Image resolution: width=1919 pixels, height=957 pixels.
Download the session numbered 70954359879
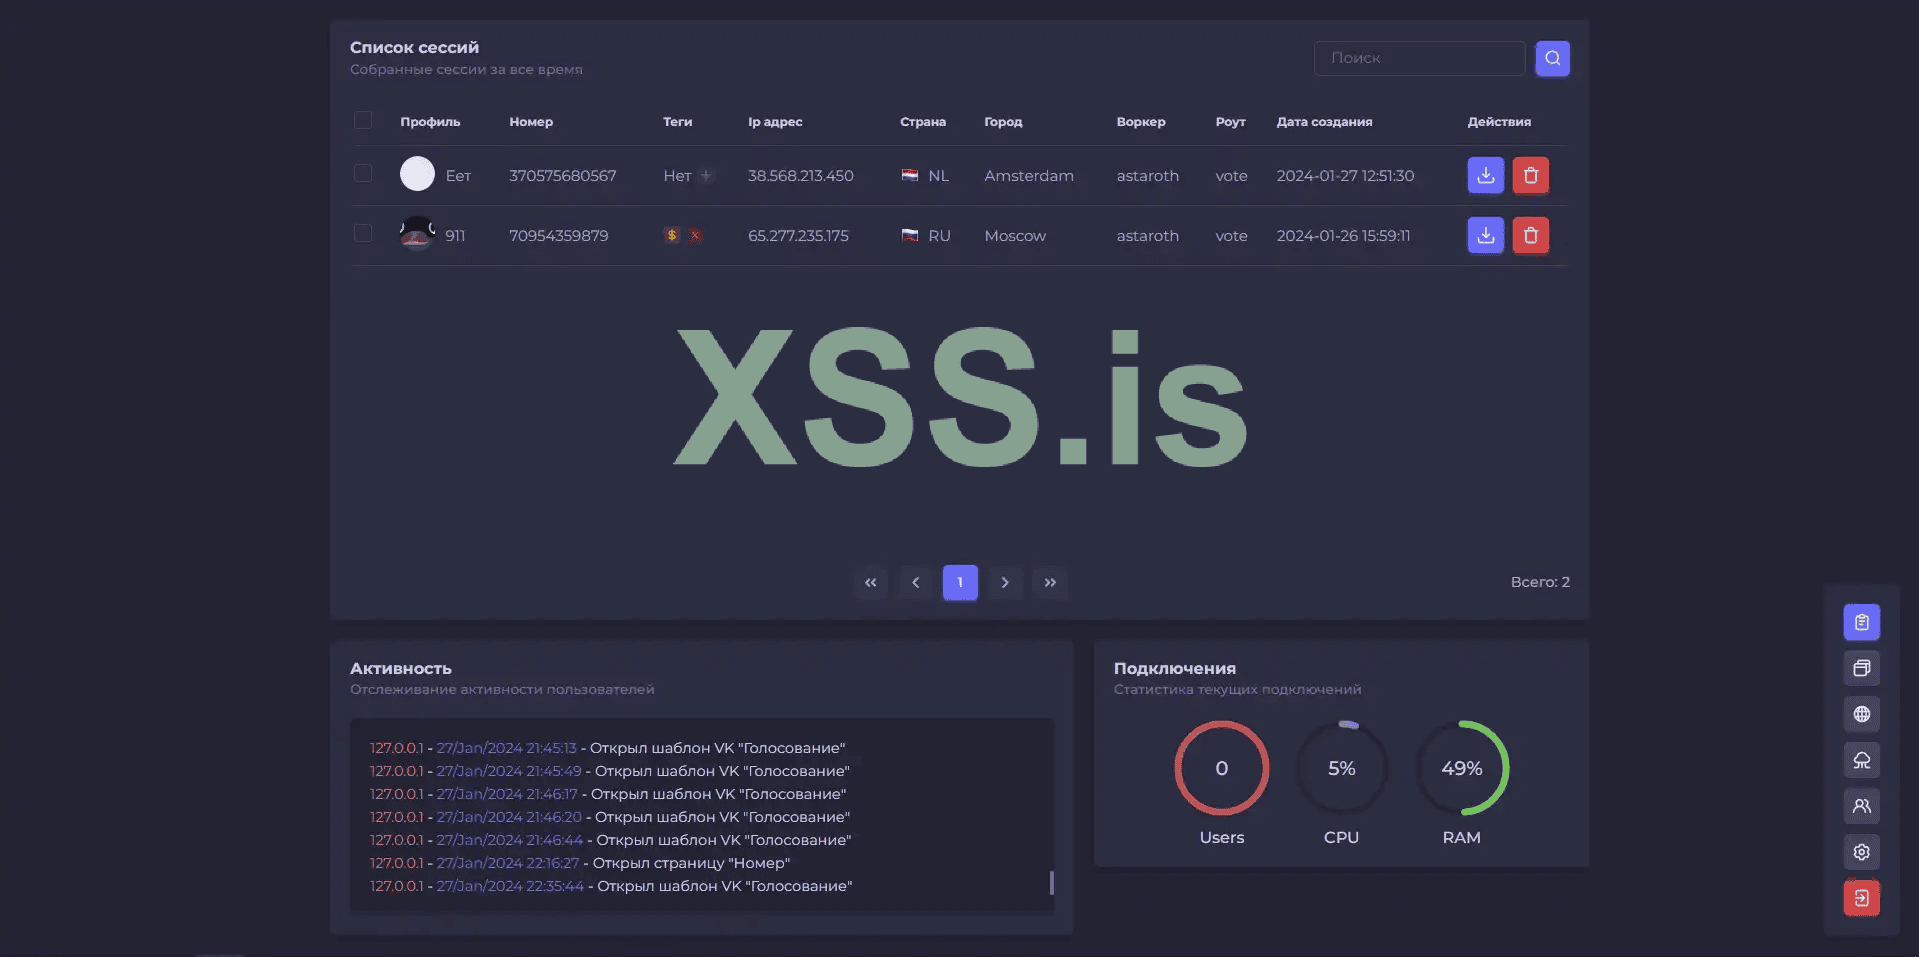1485,235
